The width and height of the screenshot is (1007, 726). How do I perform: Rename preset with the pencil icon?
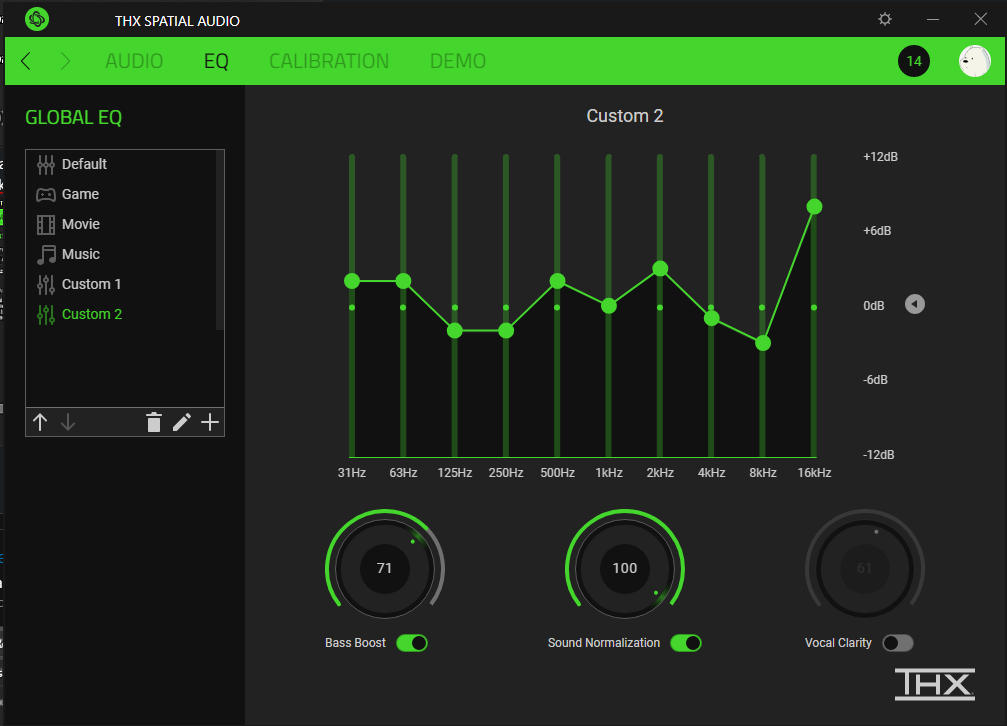(182, 422)
